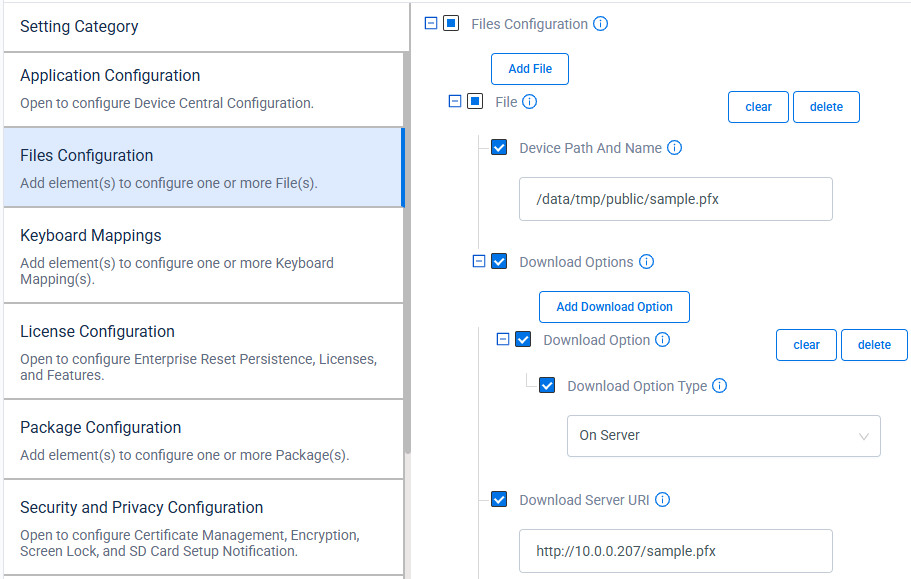911x579 pixels.
Task: Click delete button for Download Option
Action: coord(874,345)
